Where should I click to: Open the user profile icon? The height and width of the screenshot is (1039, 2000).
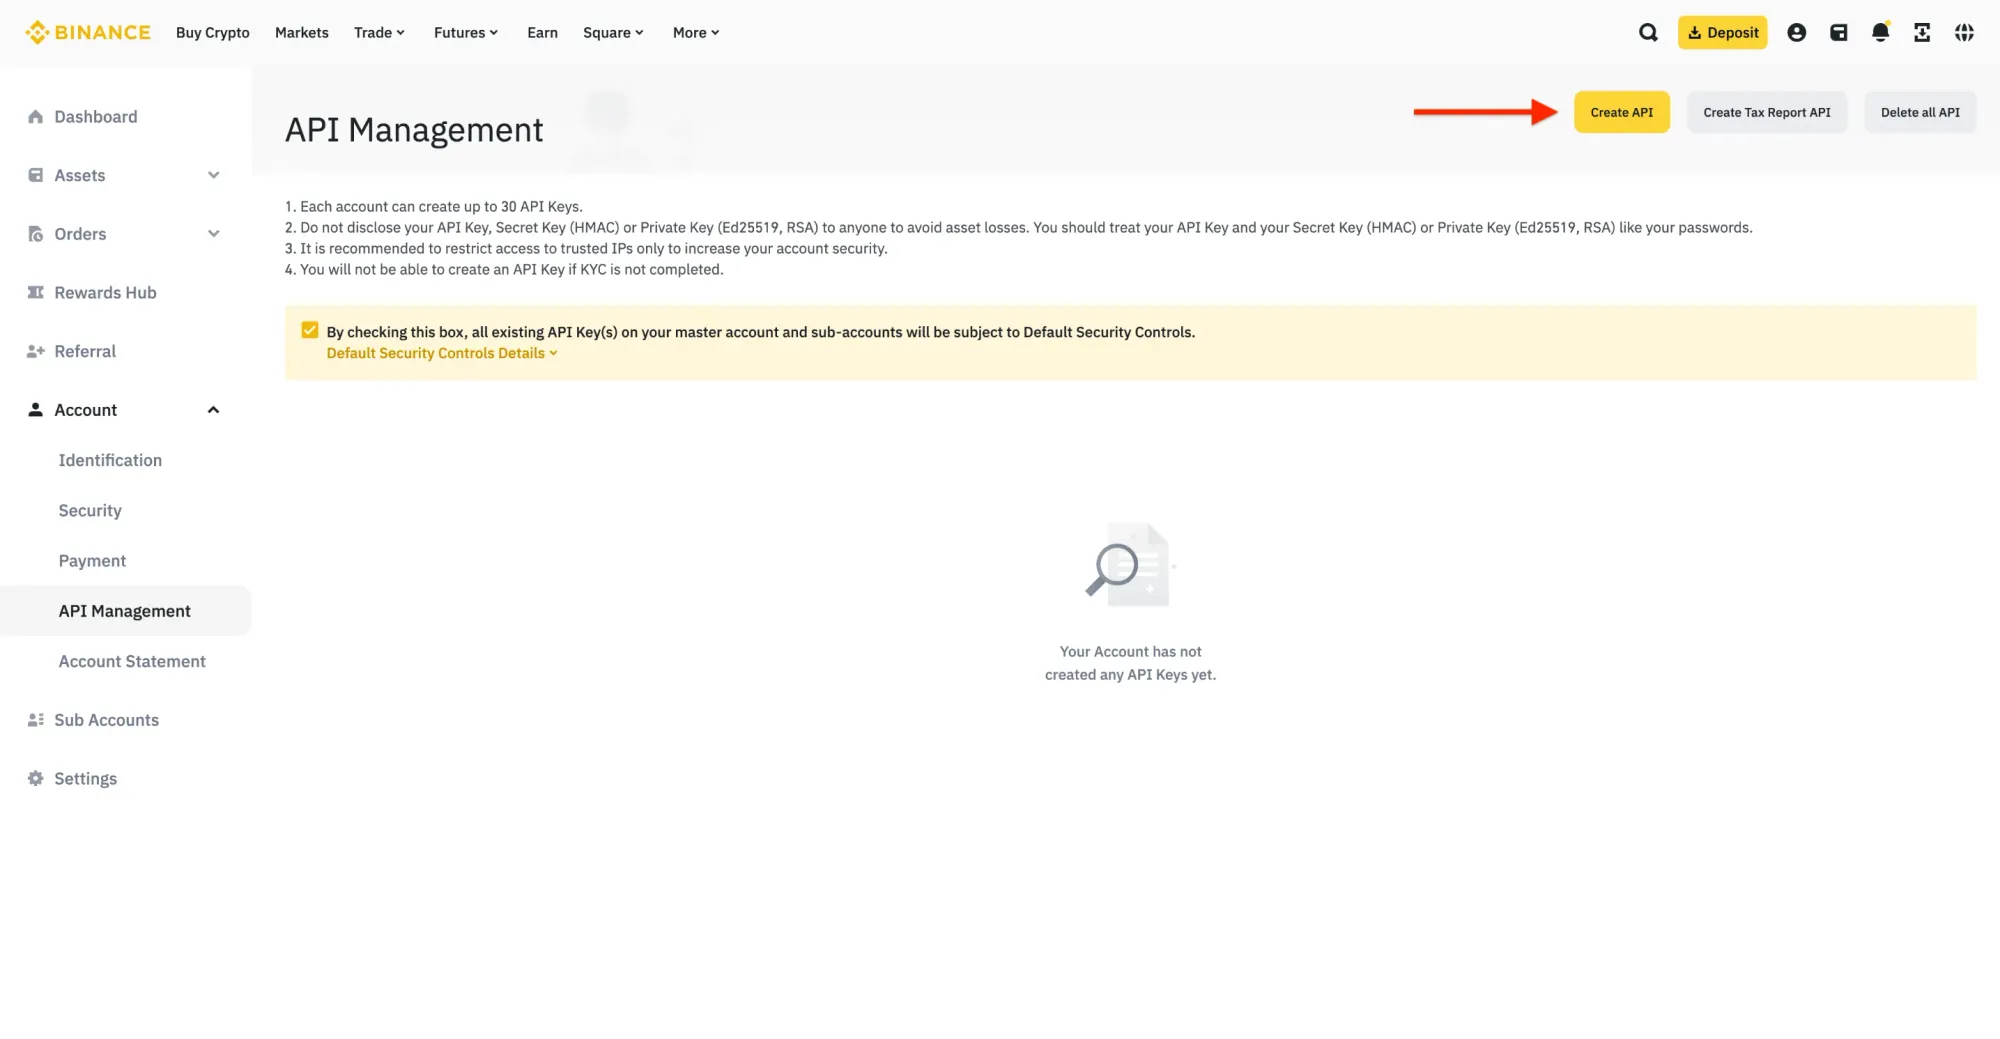pyautogui.click(x=1796, y=33)
